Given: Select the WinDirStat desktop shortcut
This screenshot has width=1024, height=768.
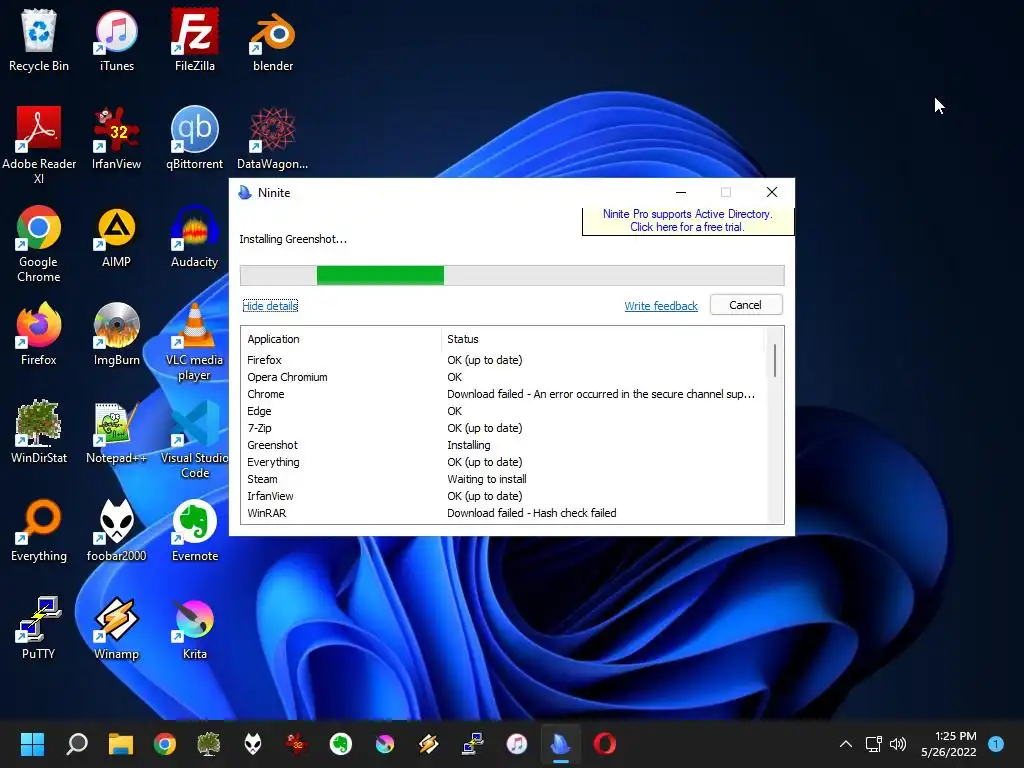Looking at the screenshot, I should (x=39, y=432).
